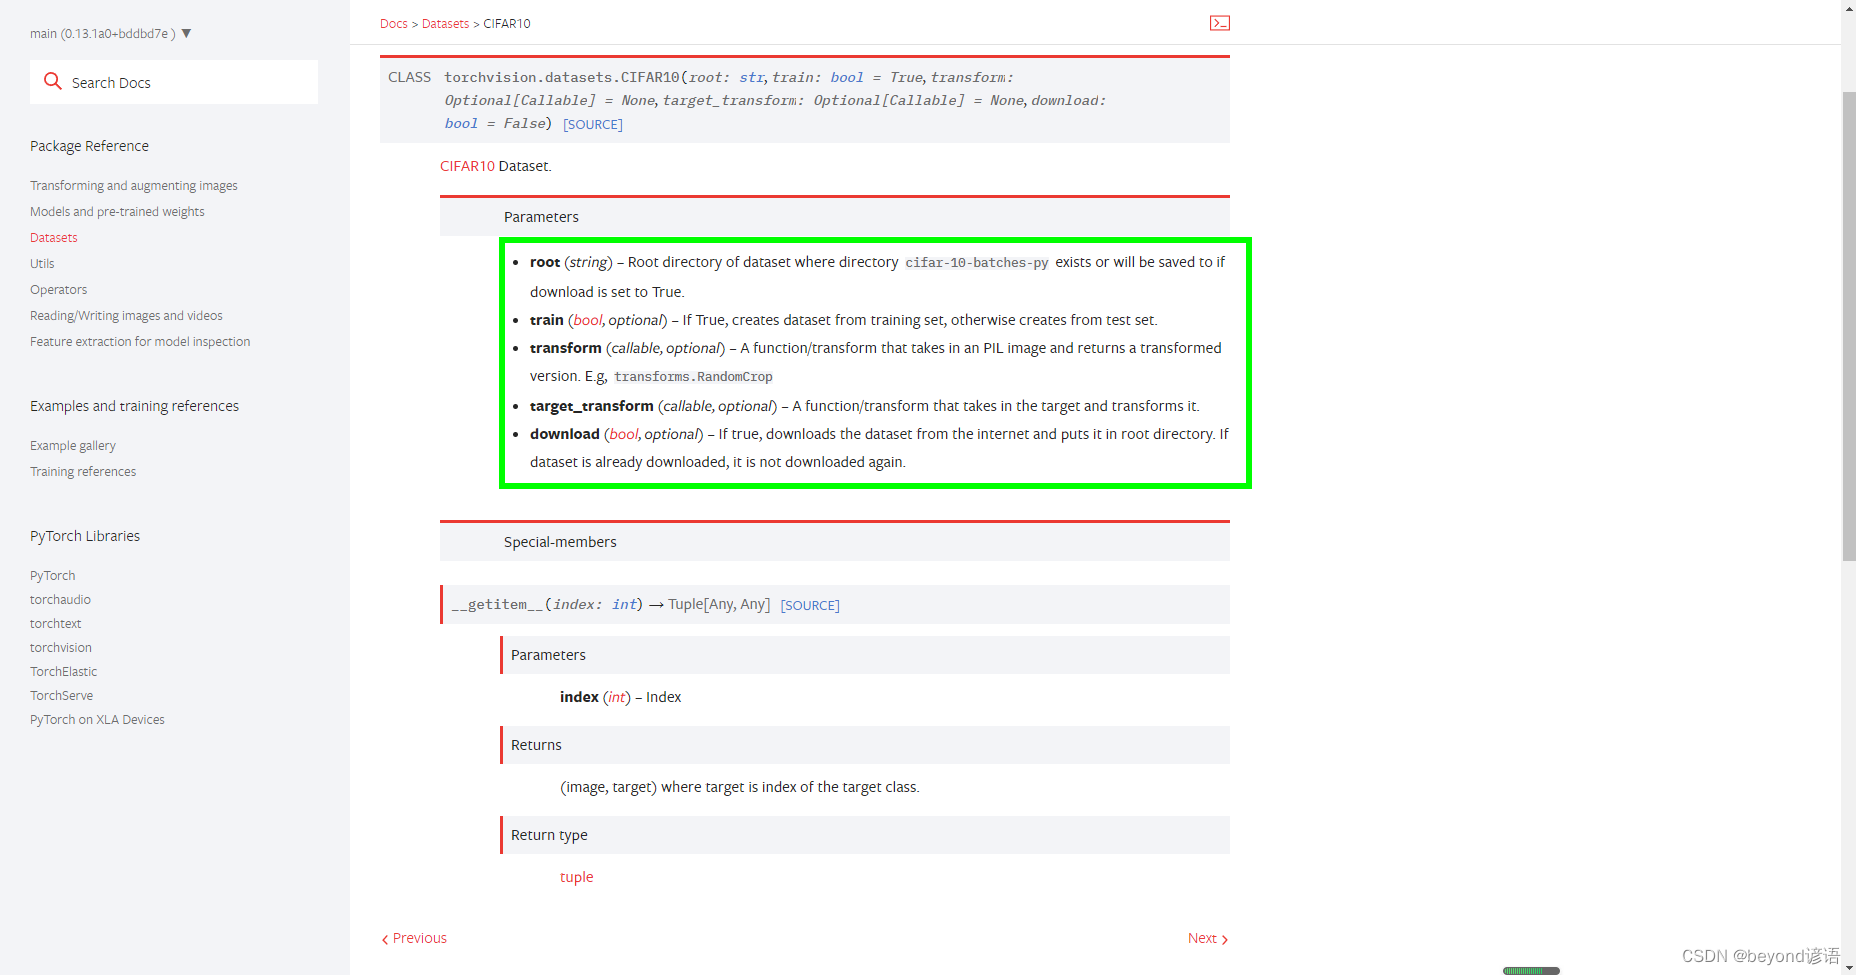
Task: Go to TorchElastic library link
Action: (63, 672)
